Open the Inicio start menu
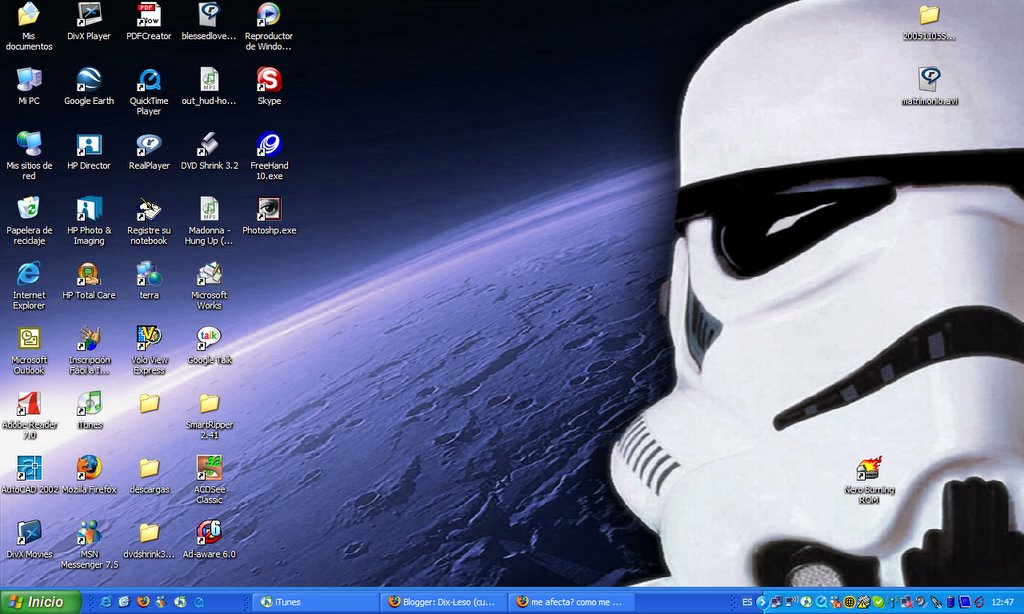This screenshot has width=1024, height=614. tap(40, 602)
